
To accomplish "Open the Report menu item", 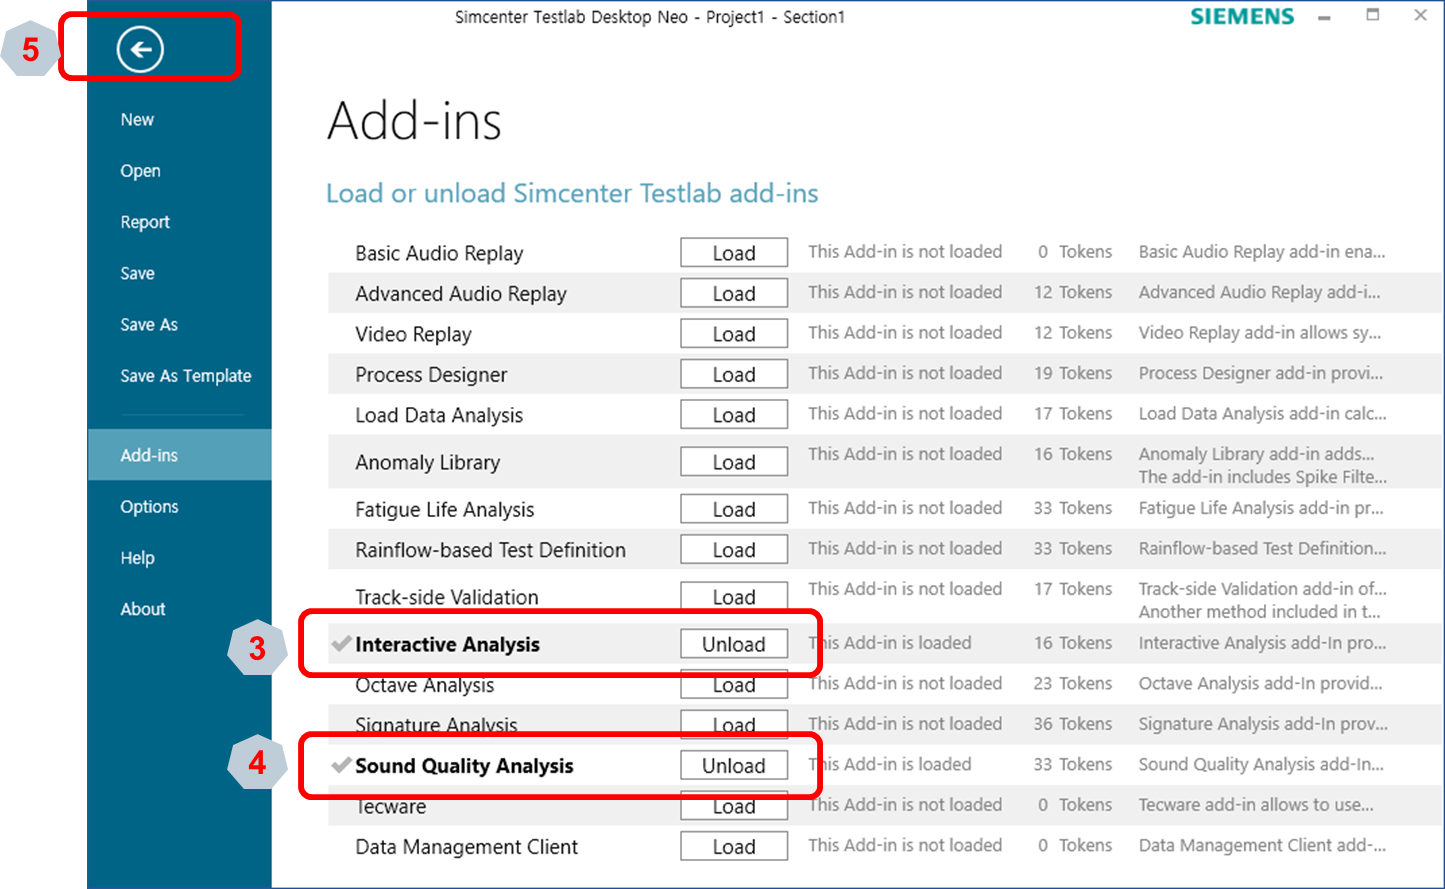I will pyautogui.click(x=145, y=222).
